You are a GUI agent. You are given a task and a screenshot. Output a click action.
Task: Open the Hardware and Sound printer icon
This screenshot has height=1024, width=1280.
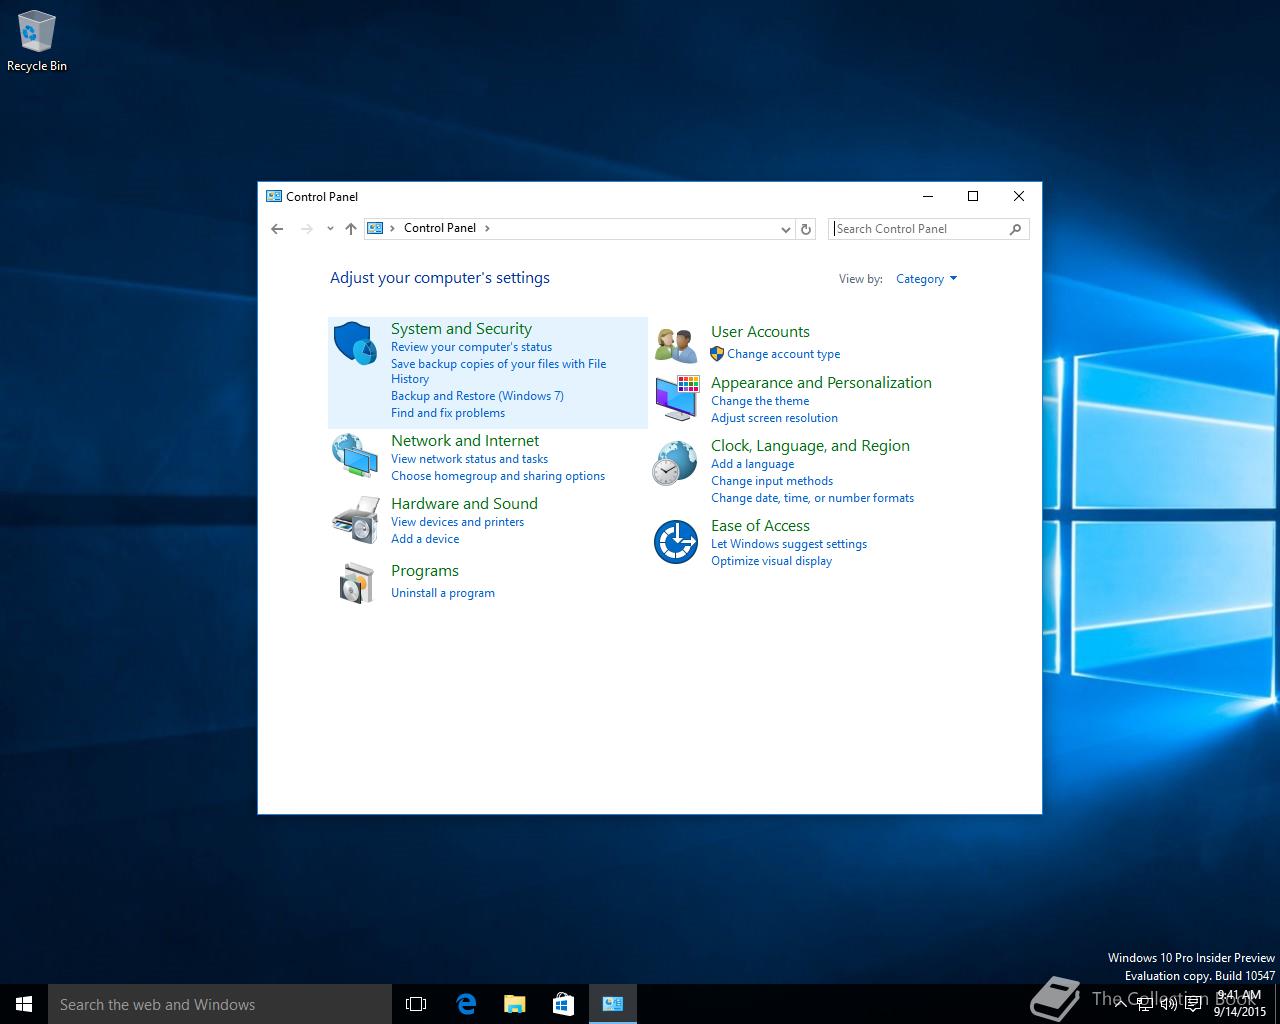(355, 519)
